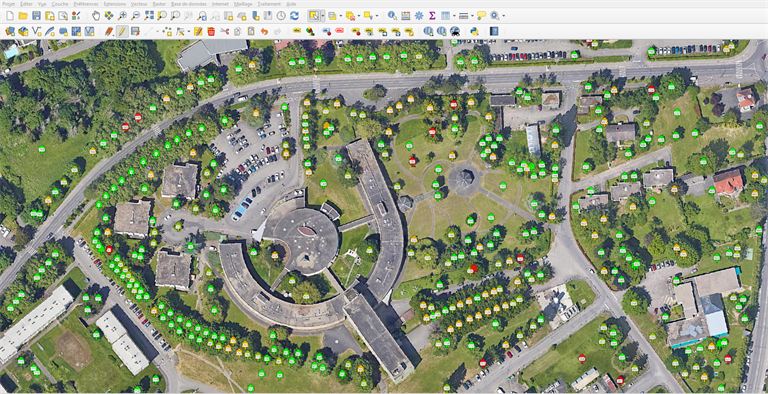Image resolution: width=768 pixels, height=394 pixels.
Task: Open the new print layout icon
Action: (x=63, y=16)
